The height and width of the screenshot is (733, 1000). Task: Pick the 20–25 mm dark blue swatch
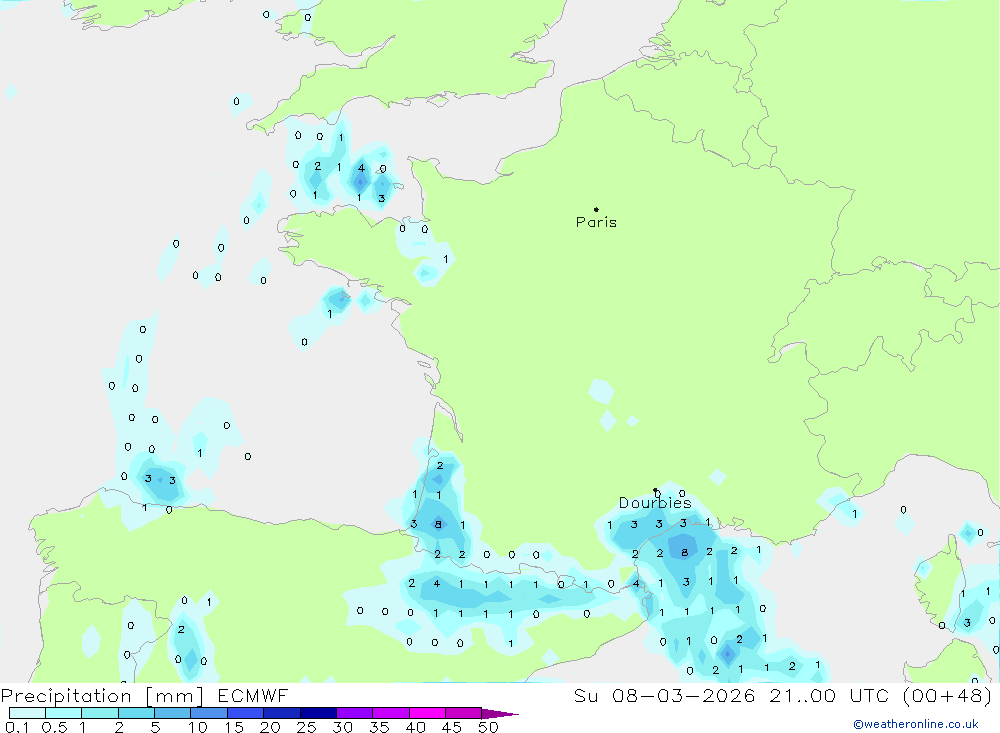[282, 713]
